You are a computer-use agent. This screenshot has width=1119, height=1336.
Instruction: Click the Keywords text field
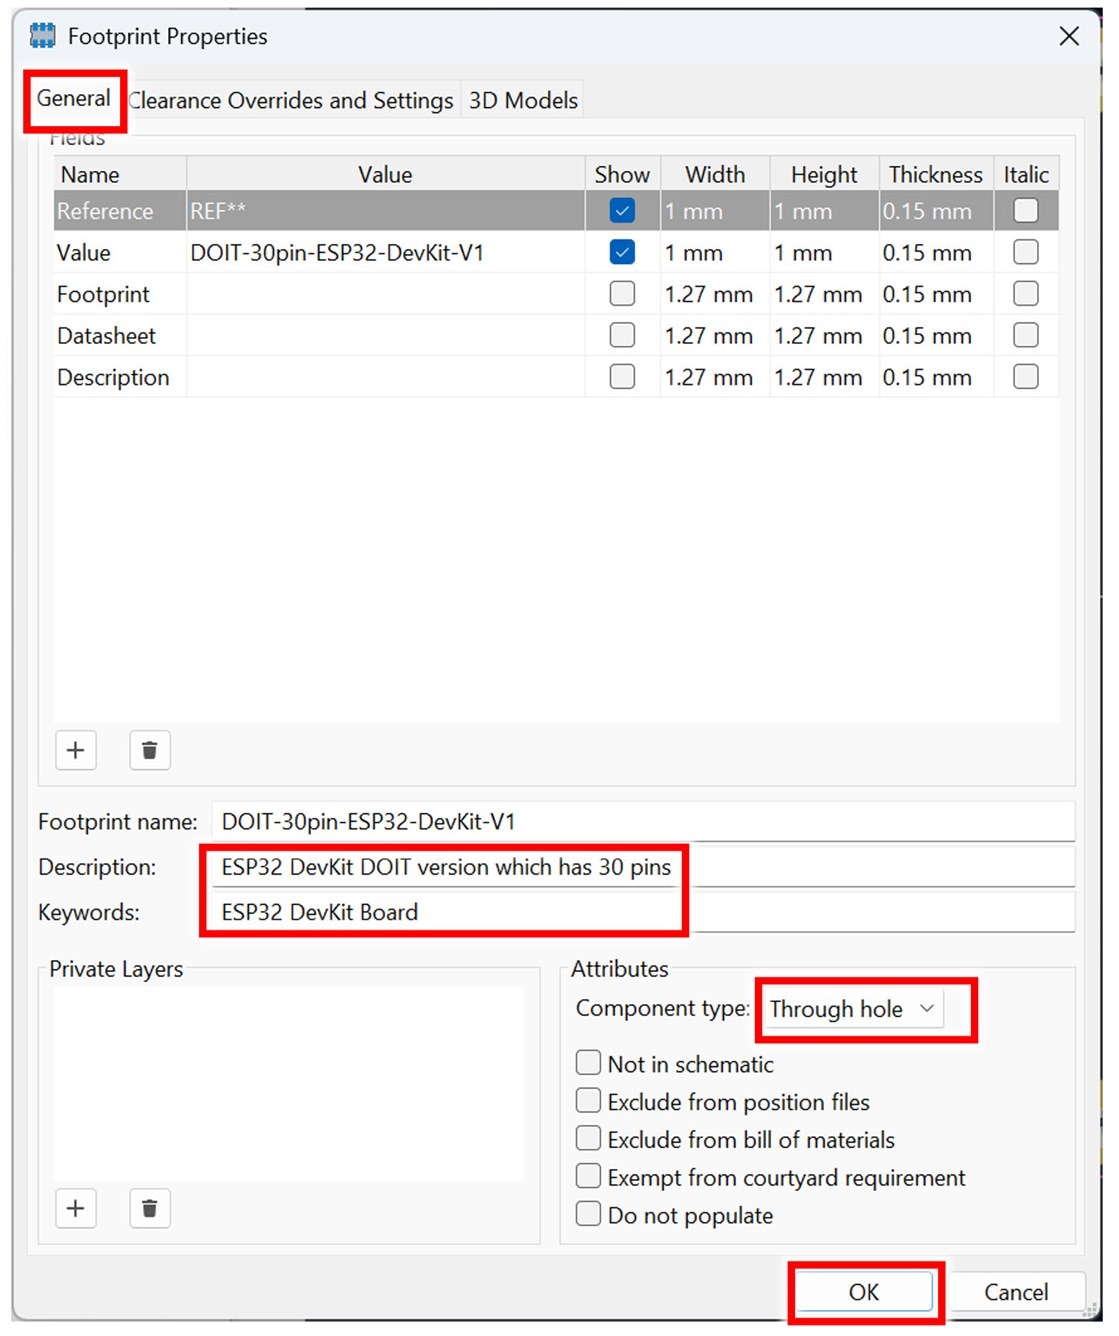click(643, 912)
